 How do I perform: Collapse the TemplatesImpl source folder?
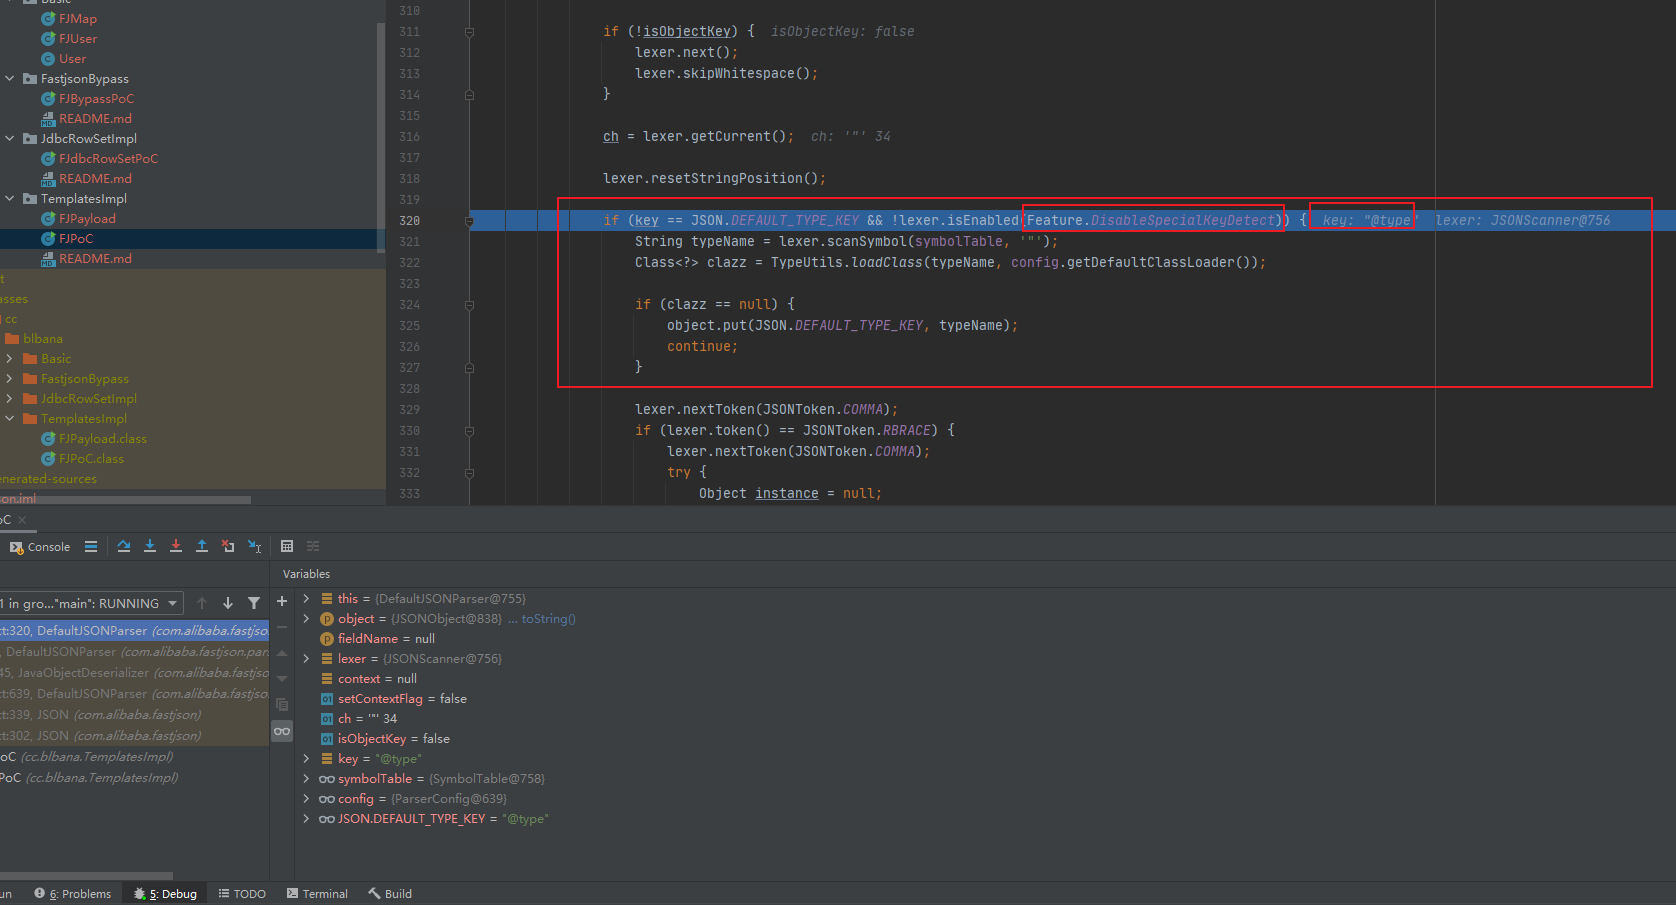pos(10,199)
